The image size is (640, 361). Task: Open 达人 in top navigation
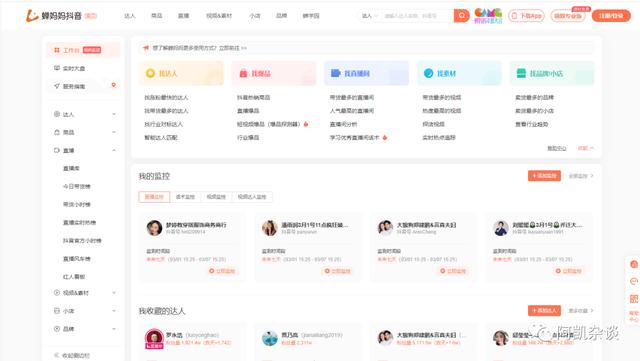click(x=130, y=16)
